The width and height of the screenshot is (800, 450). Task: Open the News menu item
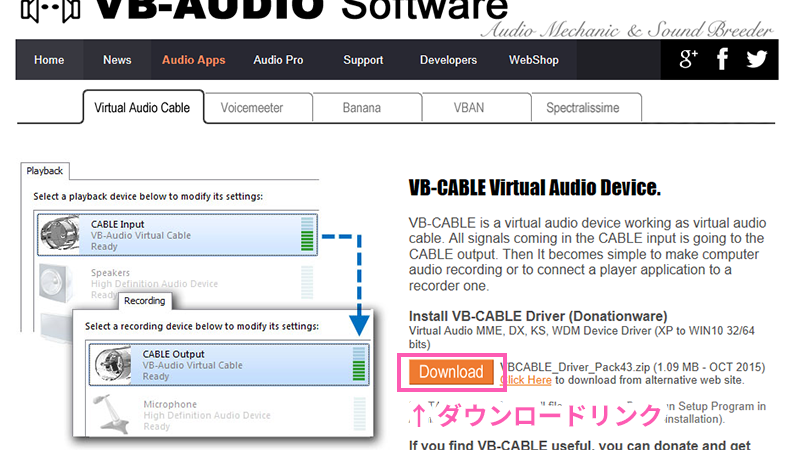(117, 60)
